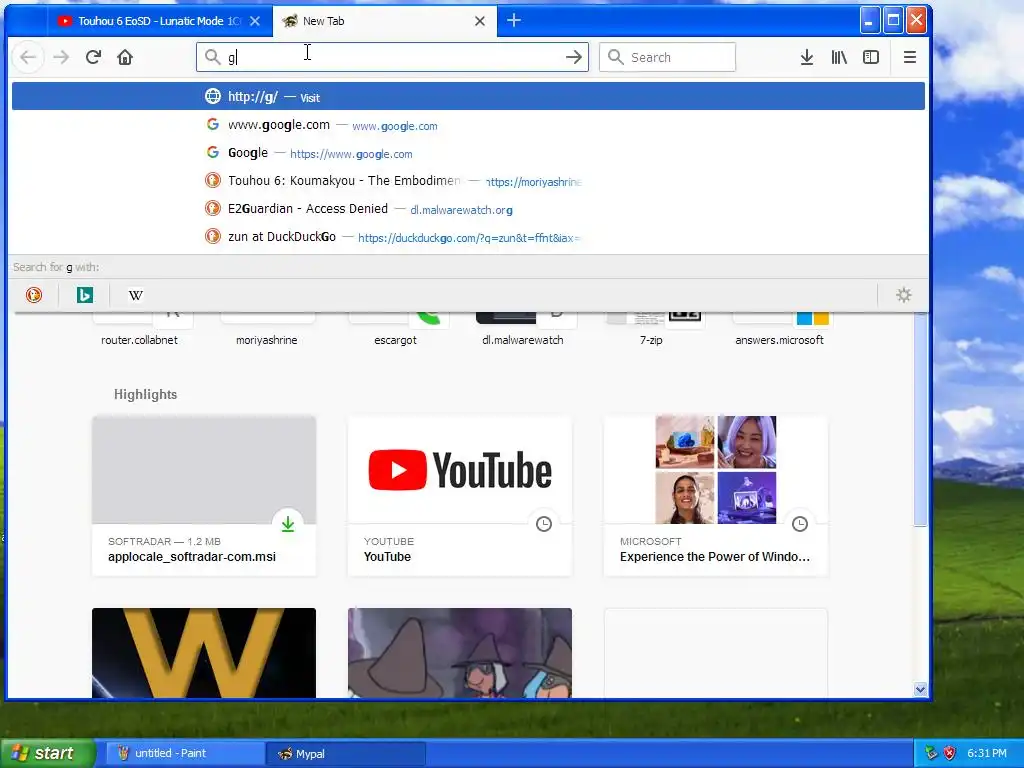The height and width of the screenshot is (768, 1024).
Task: Open a new tab with plus button
Action: click(x=514, y=21)
